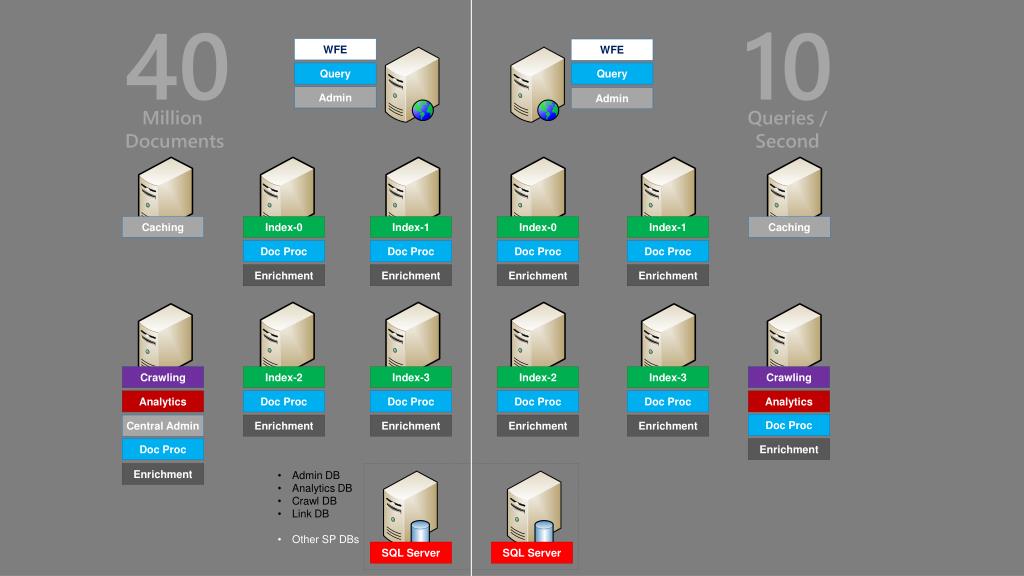The width and height of the screenshot is (1024, 576).
Task: Click the Enrichment label on the Central Admin server
Action: pos(163,474)
